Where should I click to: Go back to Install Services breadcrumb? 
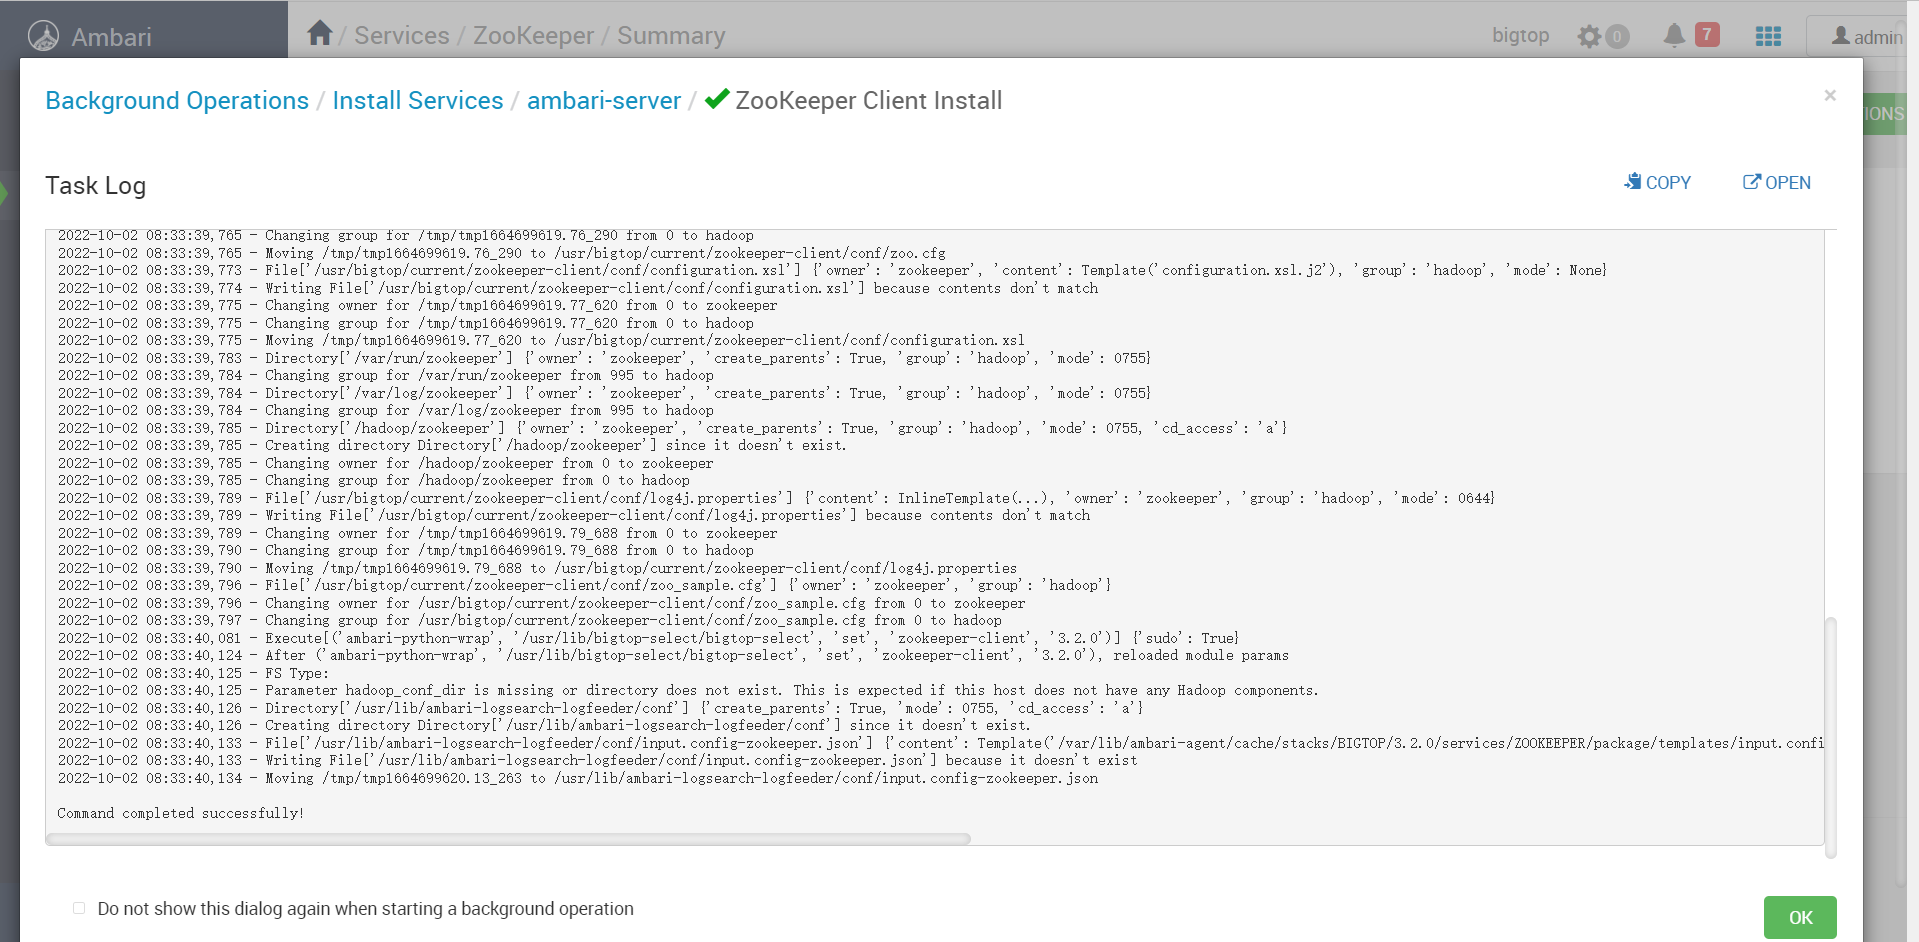coord(418,101)
